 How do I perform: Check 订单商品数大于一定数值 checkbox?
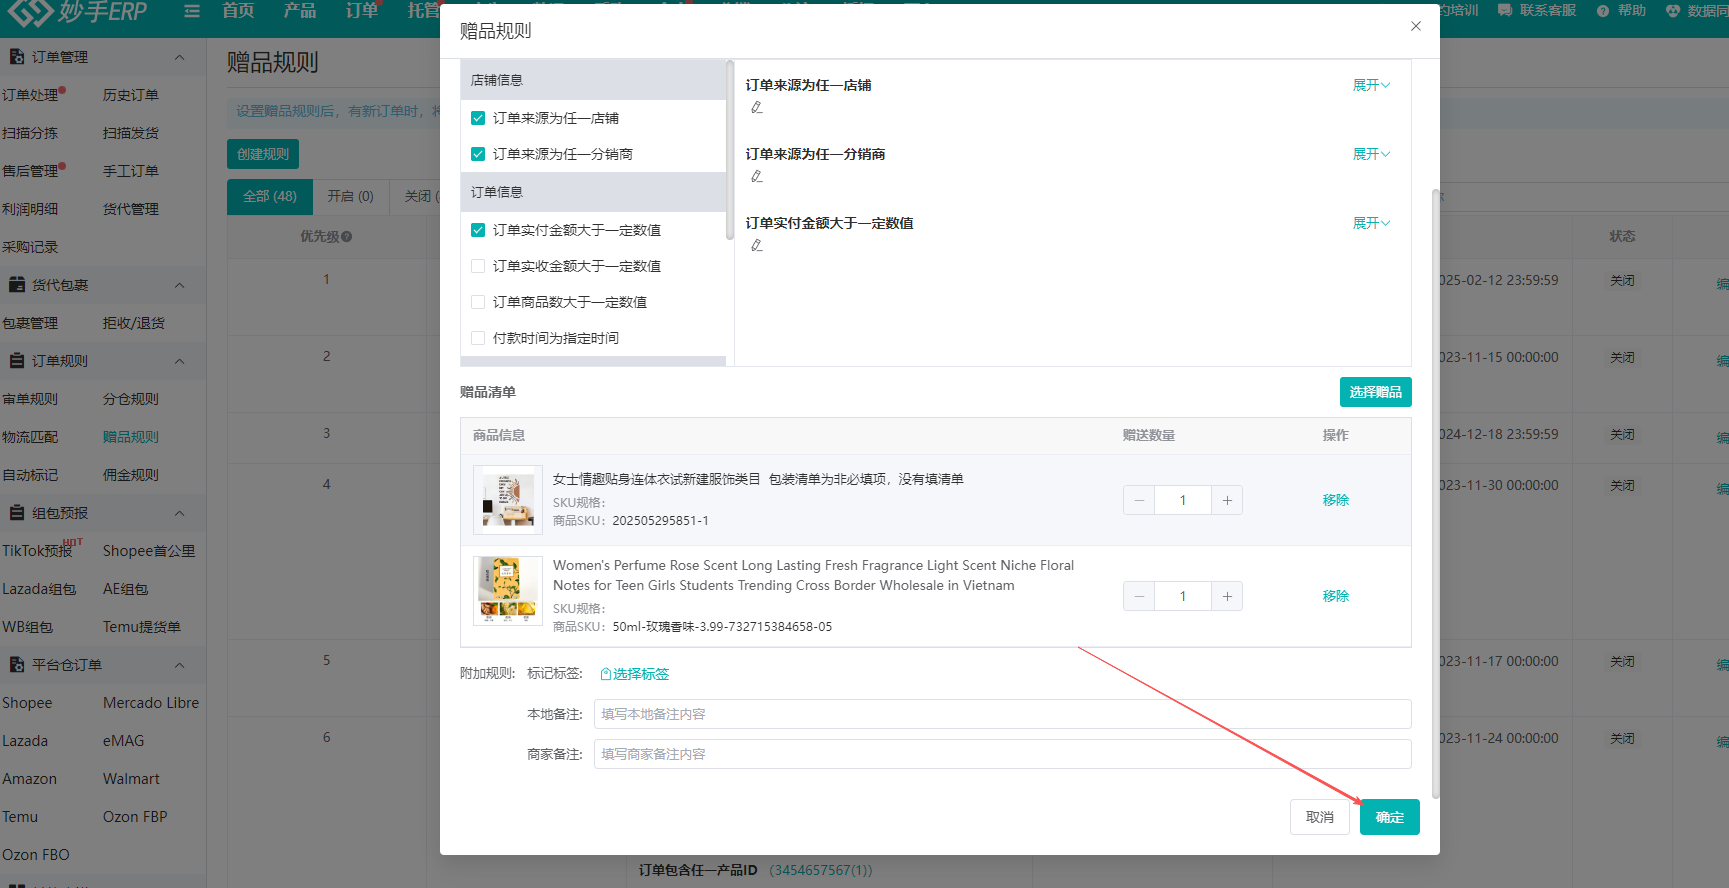[478, 302]
